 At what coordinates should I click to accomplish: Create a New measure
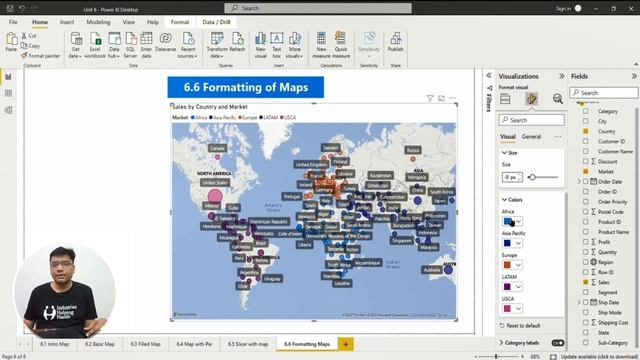coord(321,45)
